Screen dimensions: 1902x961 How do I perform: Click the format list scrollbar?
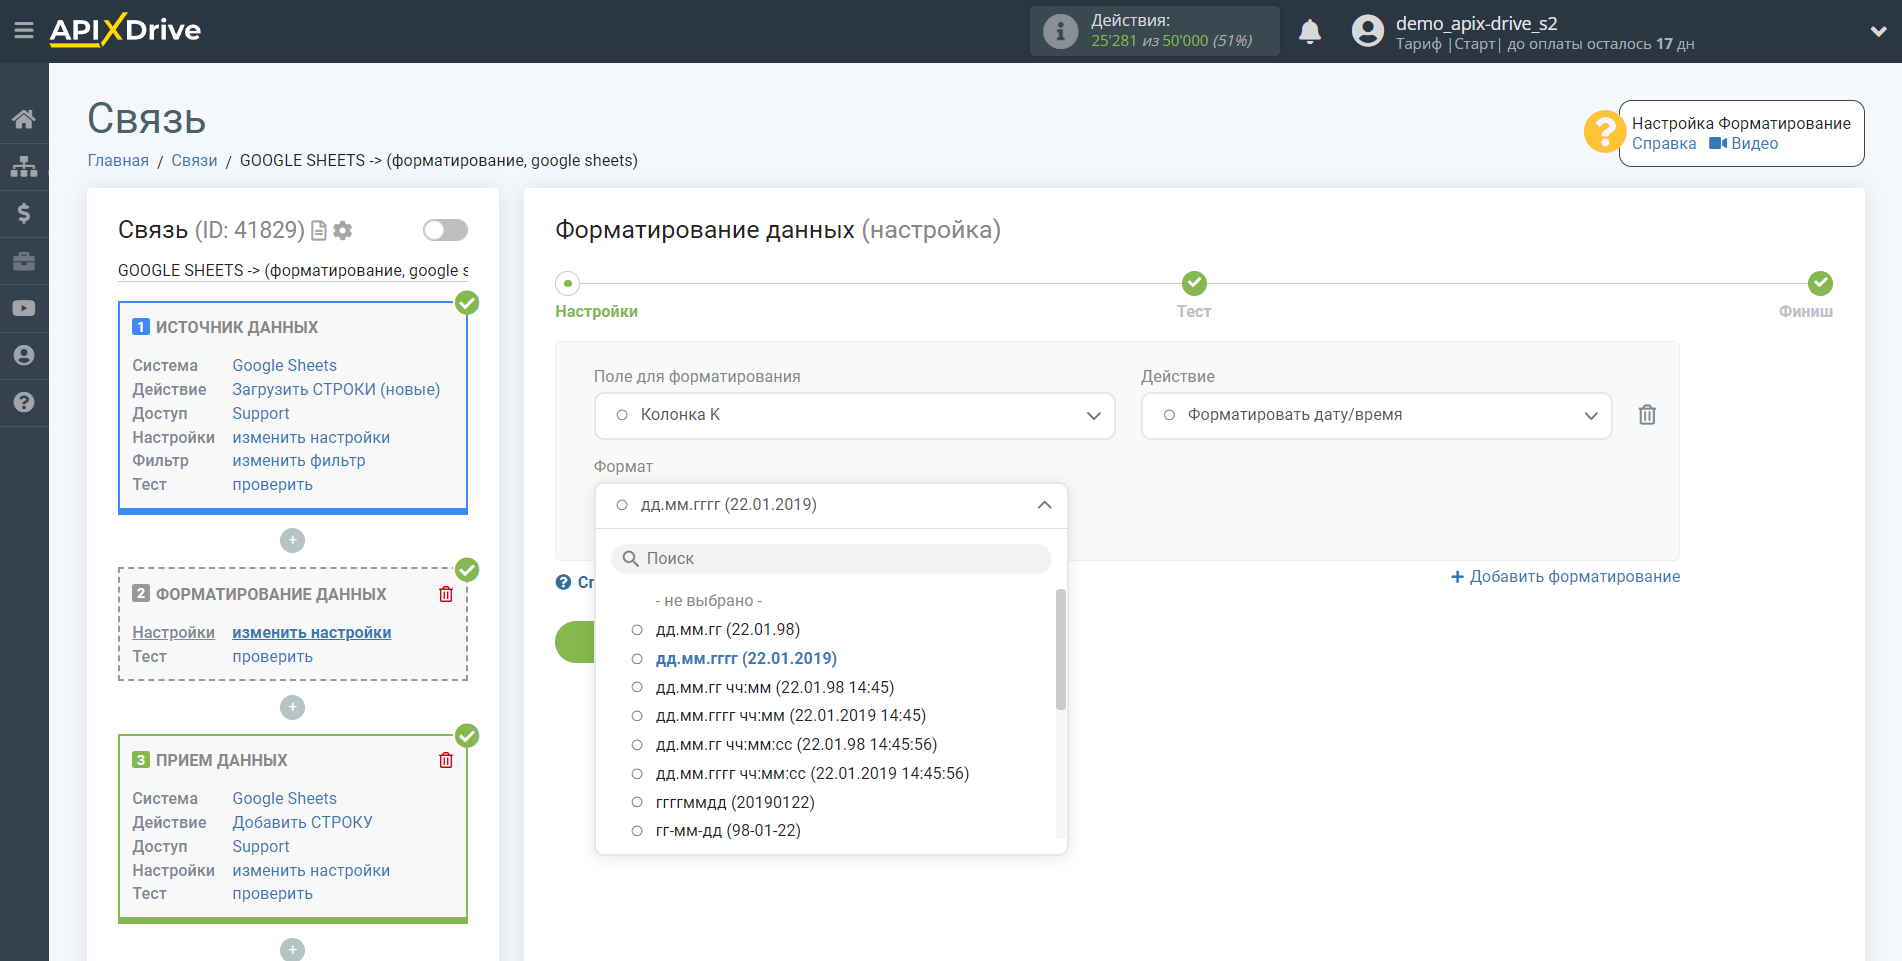1060,650
